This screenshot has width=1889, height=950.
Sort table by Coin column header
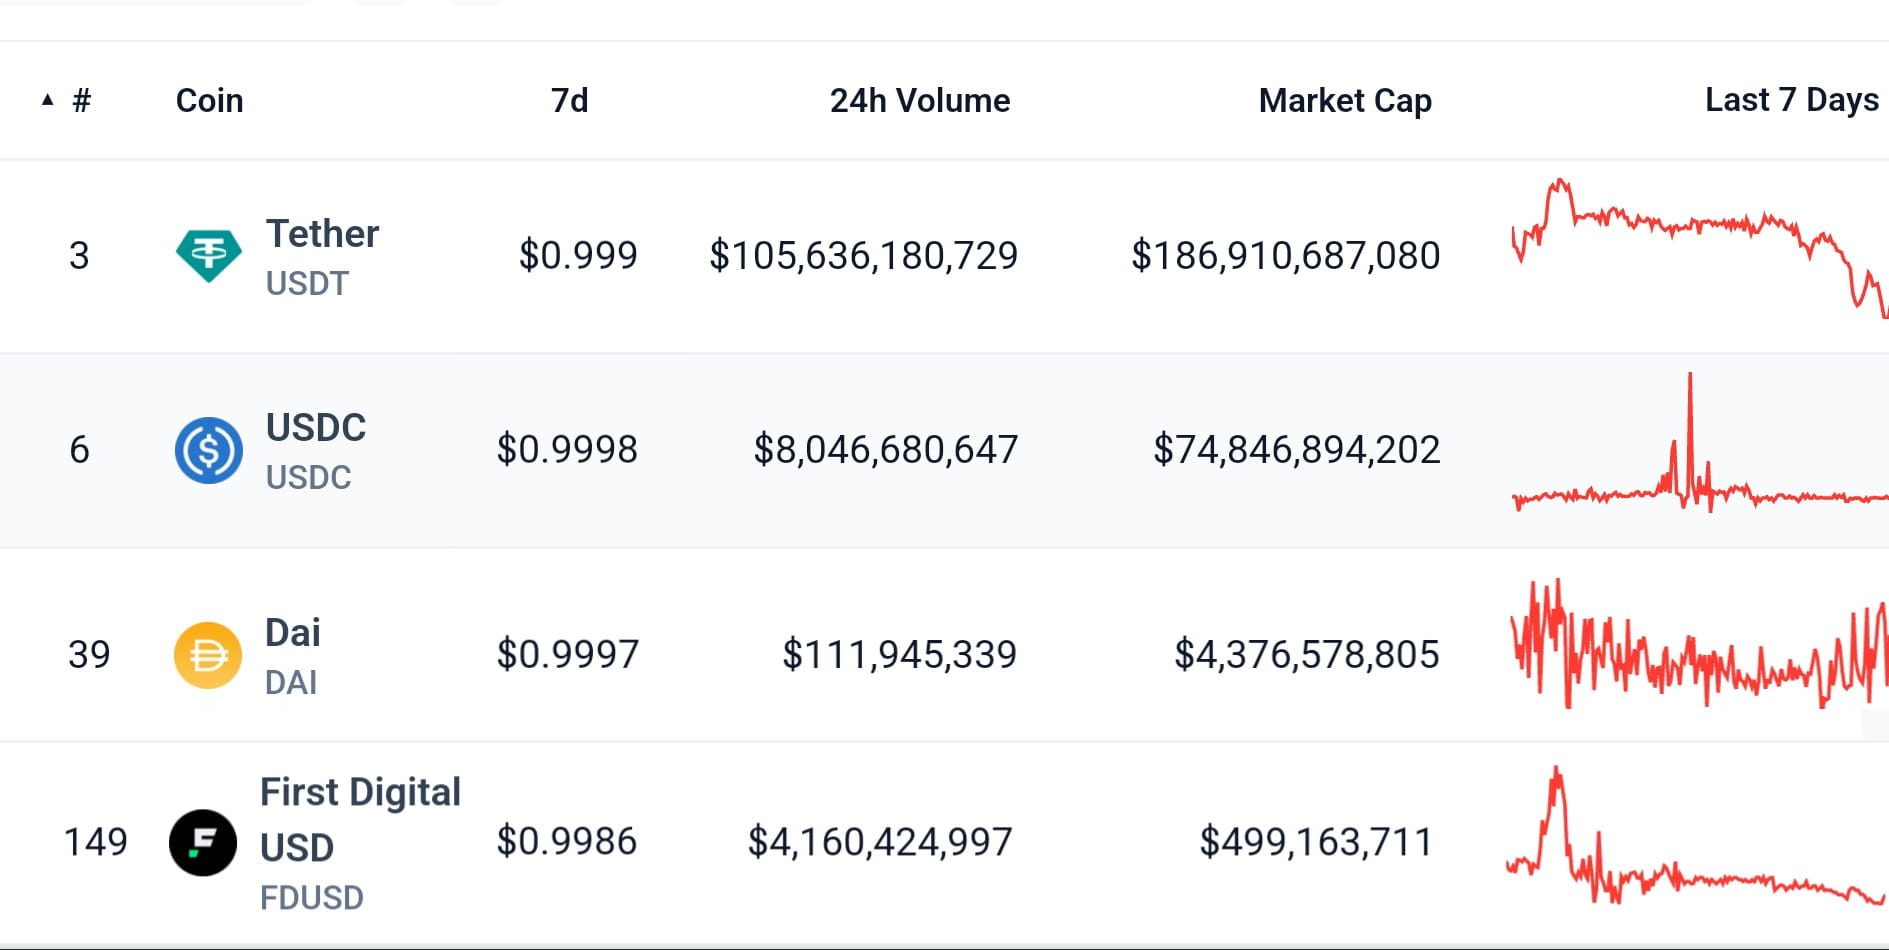(210, 100)
